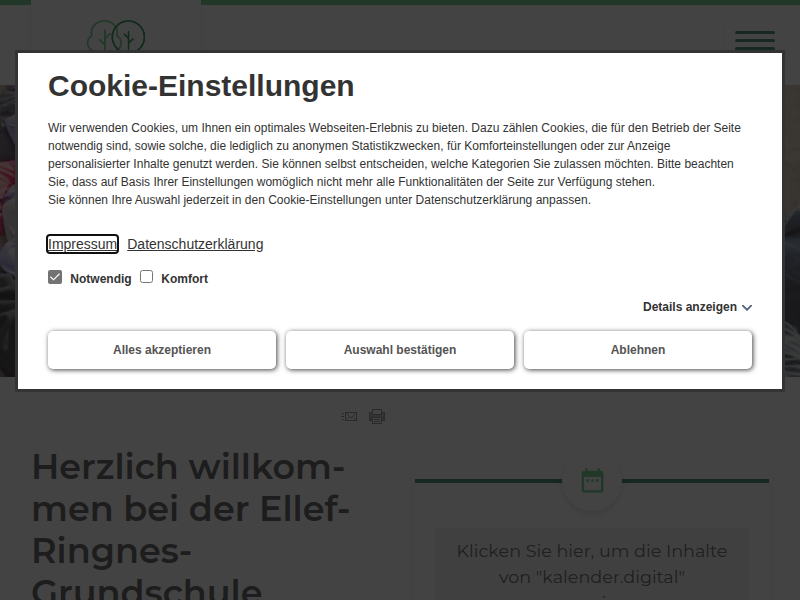
Task: Click the Cookie-Einstellungen dialog title
Action: [201, 86]
